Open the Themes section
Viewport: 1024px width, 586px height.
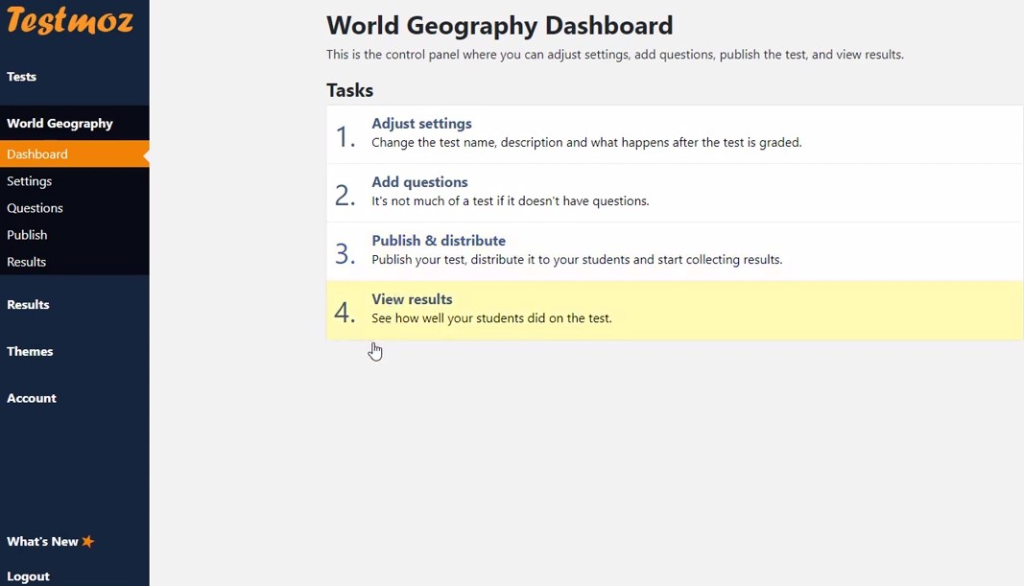(x=30, y=352)
